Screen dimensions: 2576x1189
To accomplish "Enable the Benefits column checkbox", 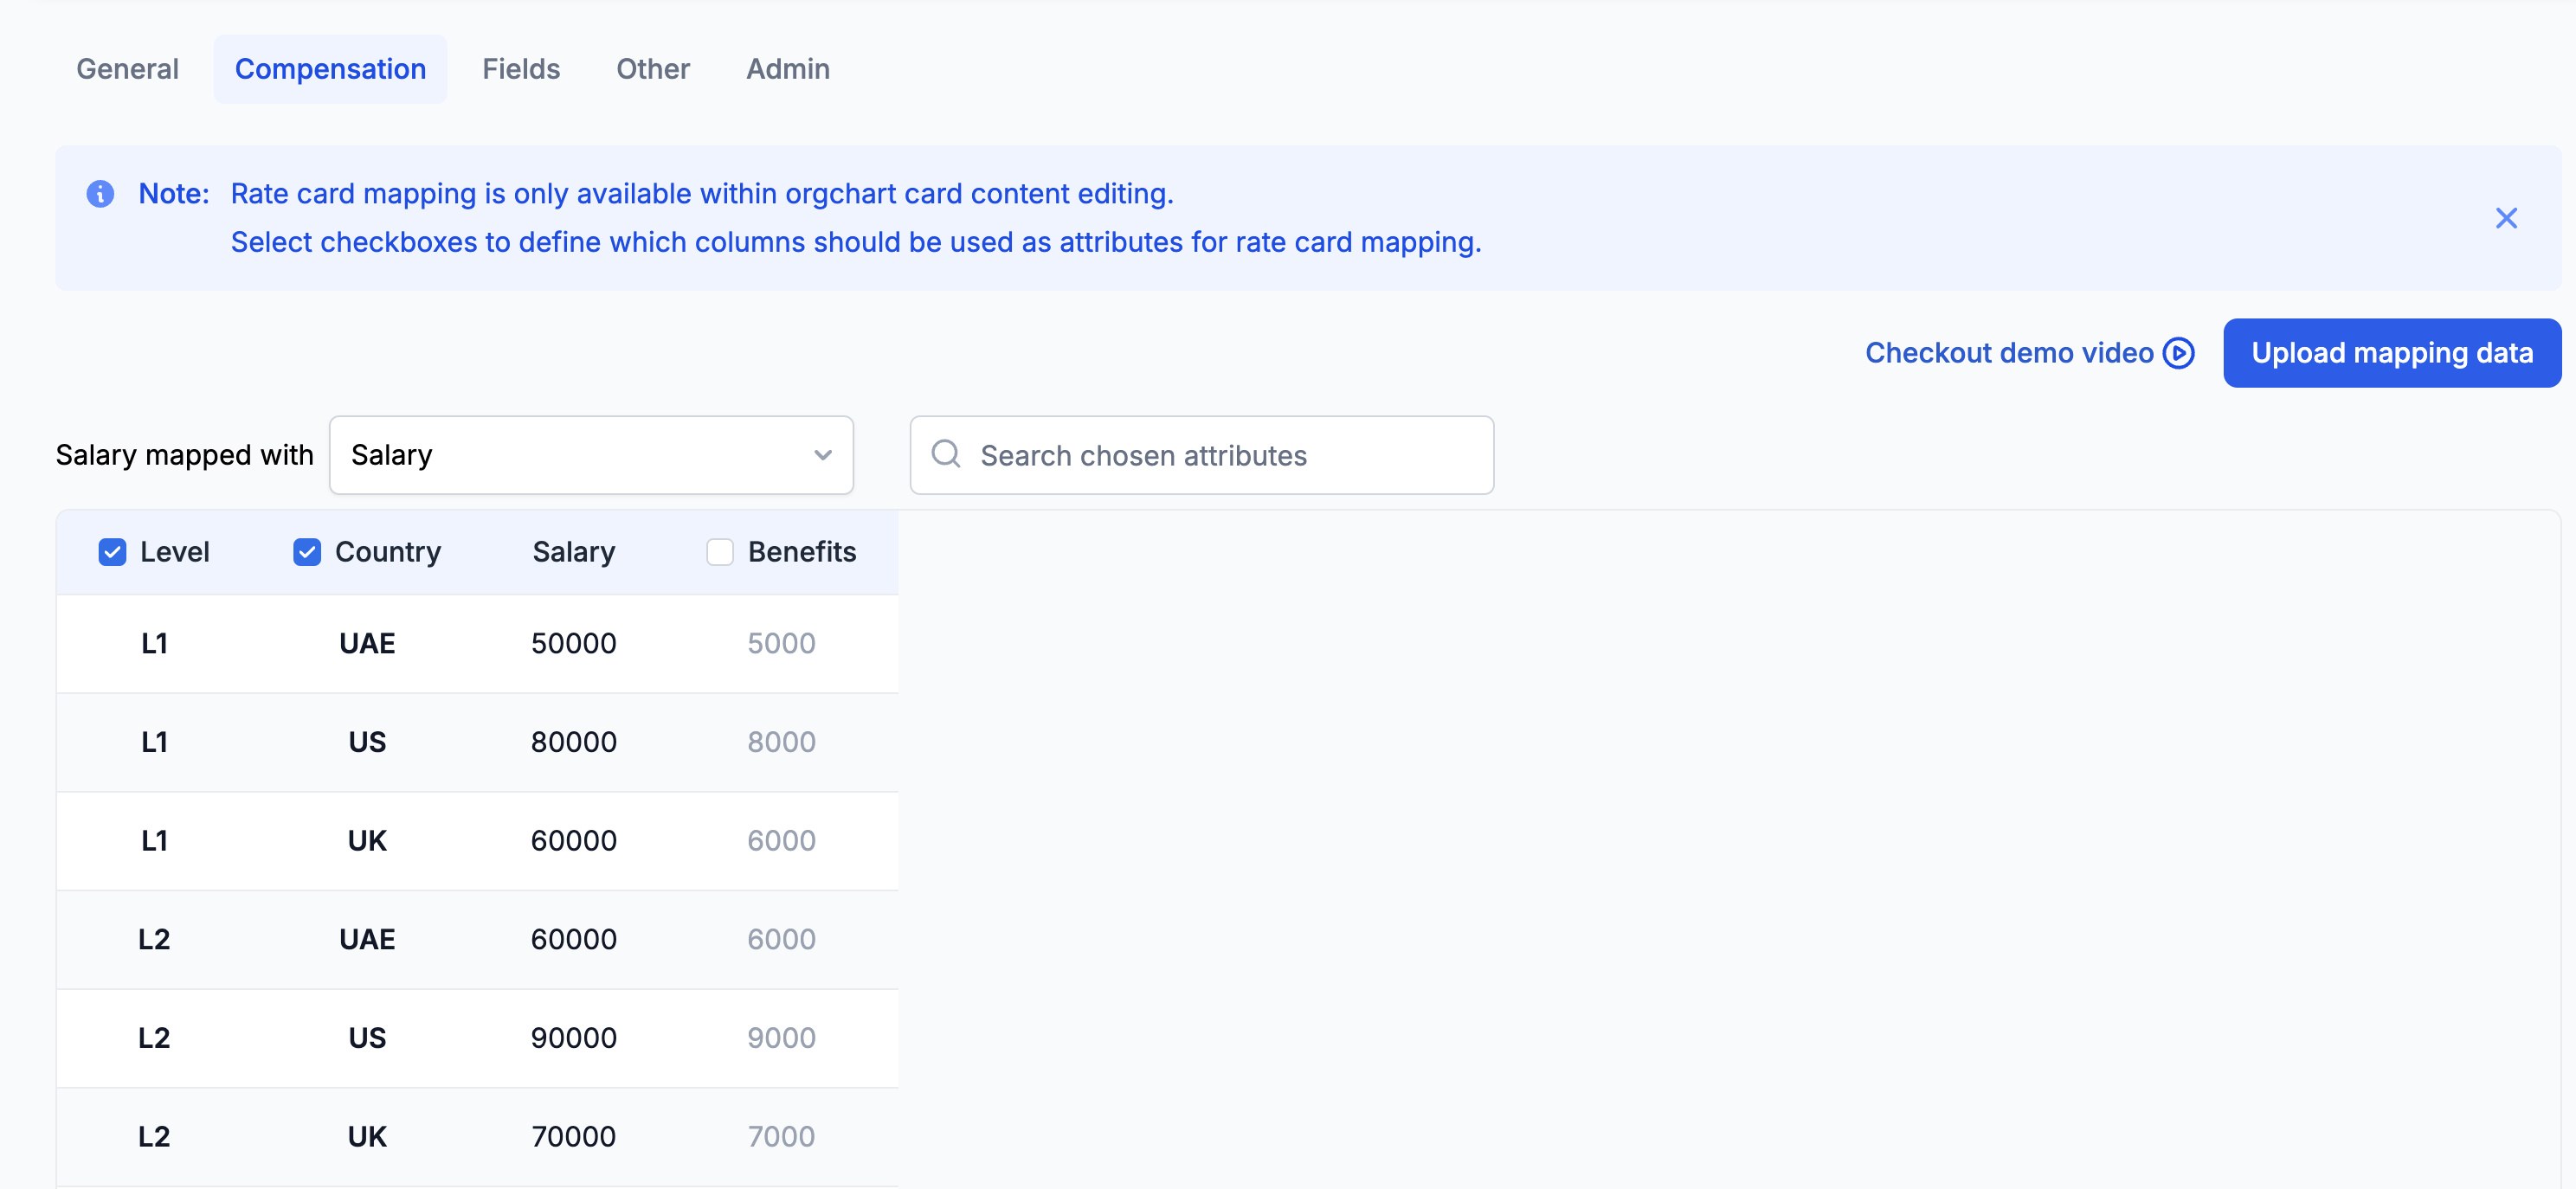I will click(720, 552).
